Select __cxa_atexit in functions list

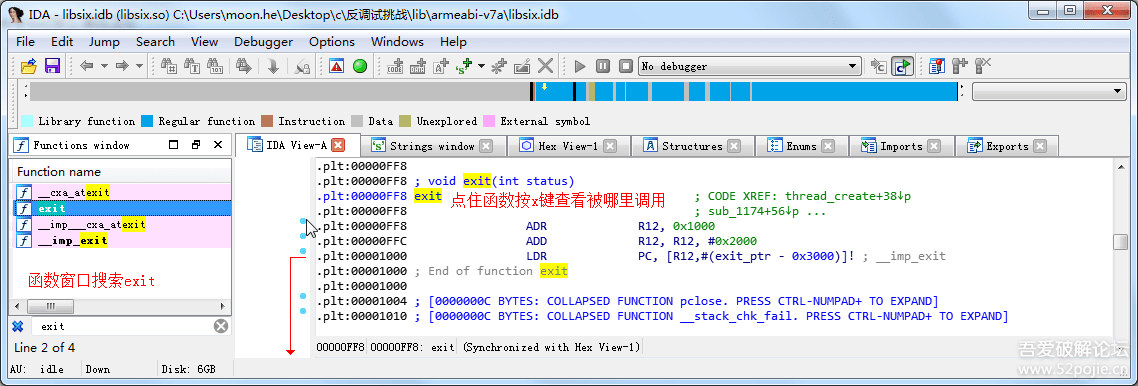point(121,192)
